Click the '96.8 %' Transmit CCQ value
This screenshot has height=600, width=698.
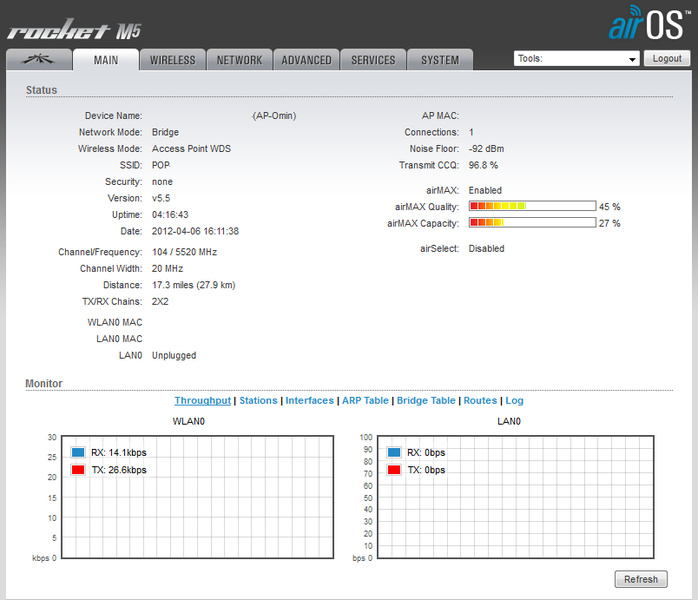point(483,165)
